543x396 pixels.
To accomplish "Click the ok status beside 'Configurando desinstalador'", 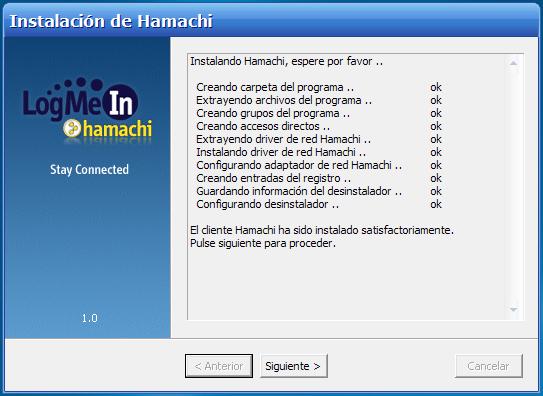I will (436, 204).
